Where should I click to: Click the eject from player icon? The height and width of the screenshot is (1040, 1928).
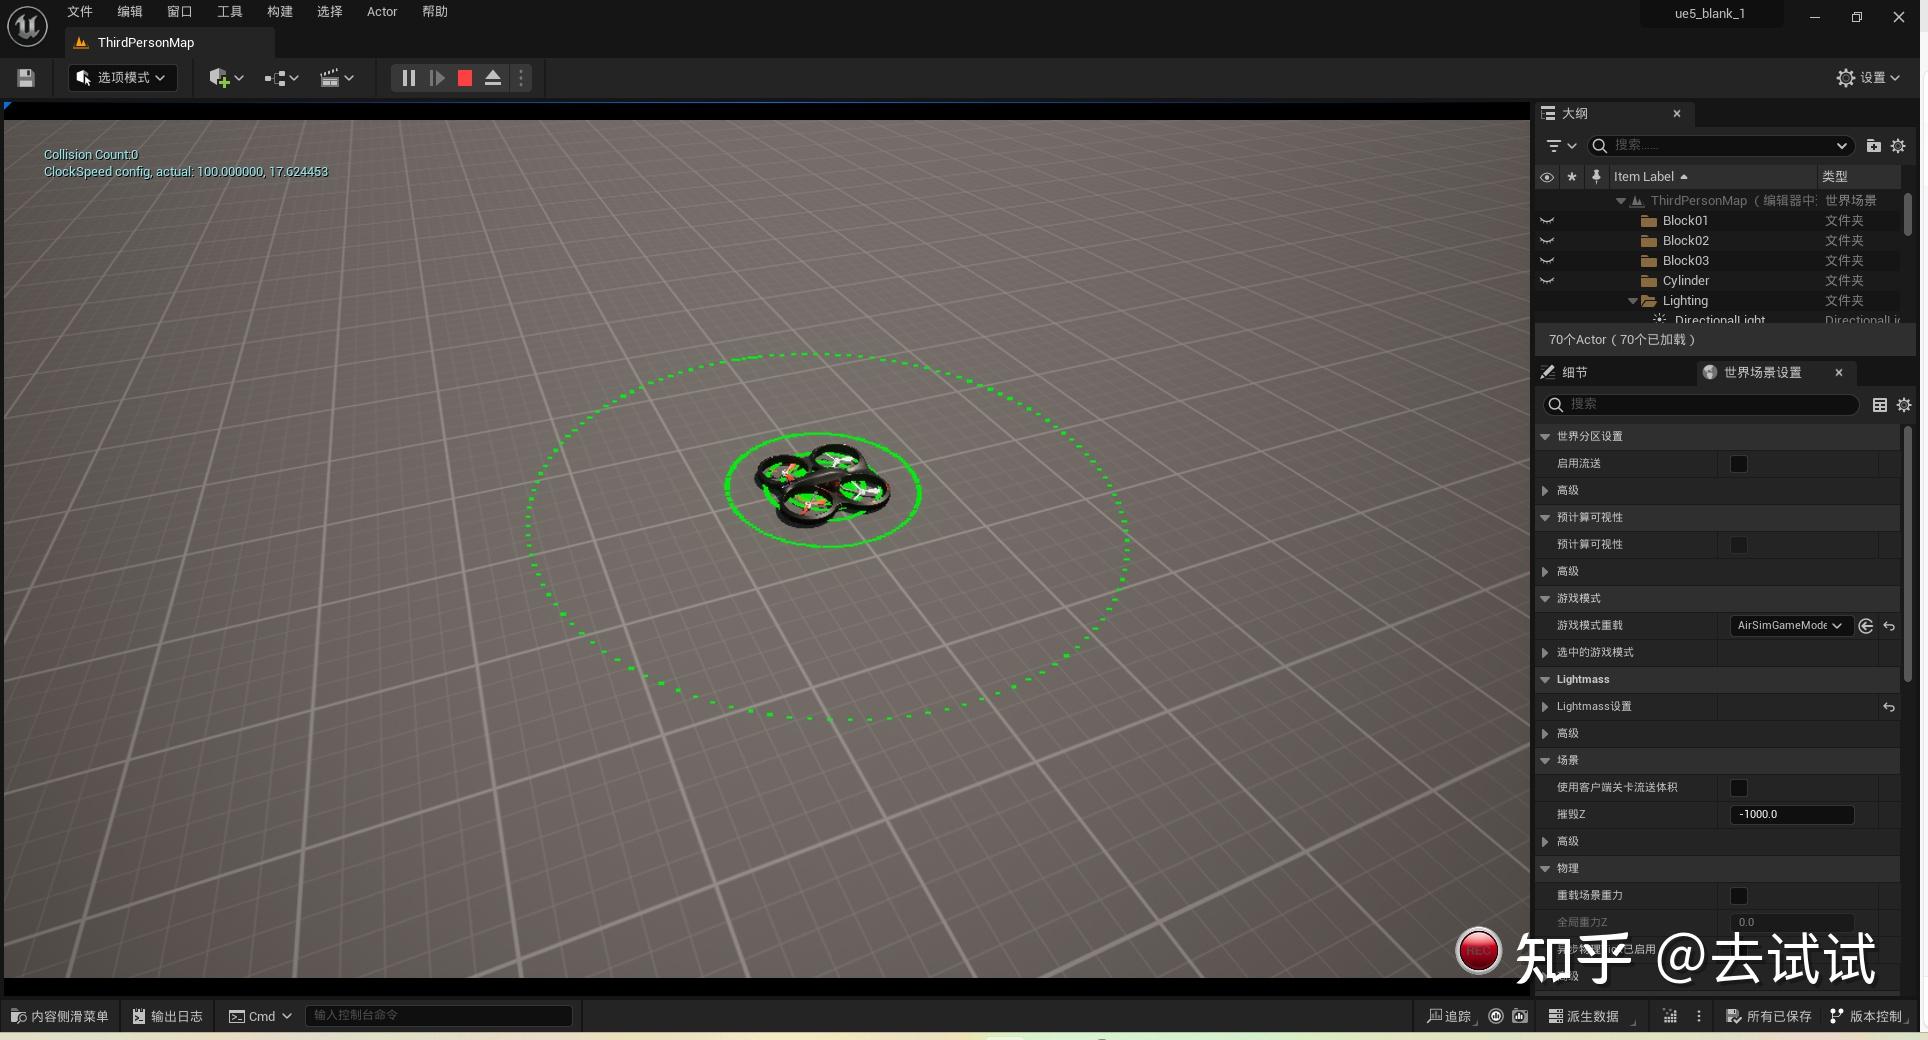492,78
